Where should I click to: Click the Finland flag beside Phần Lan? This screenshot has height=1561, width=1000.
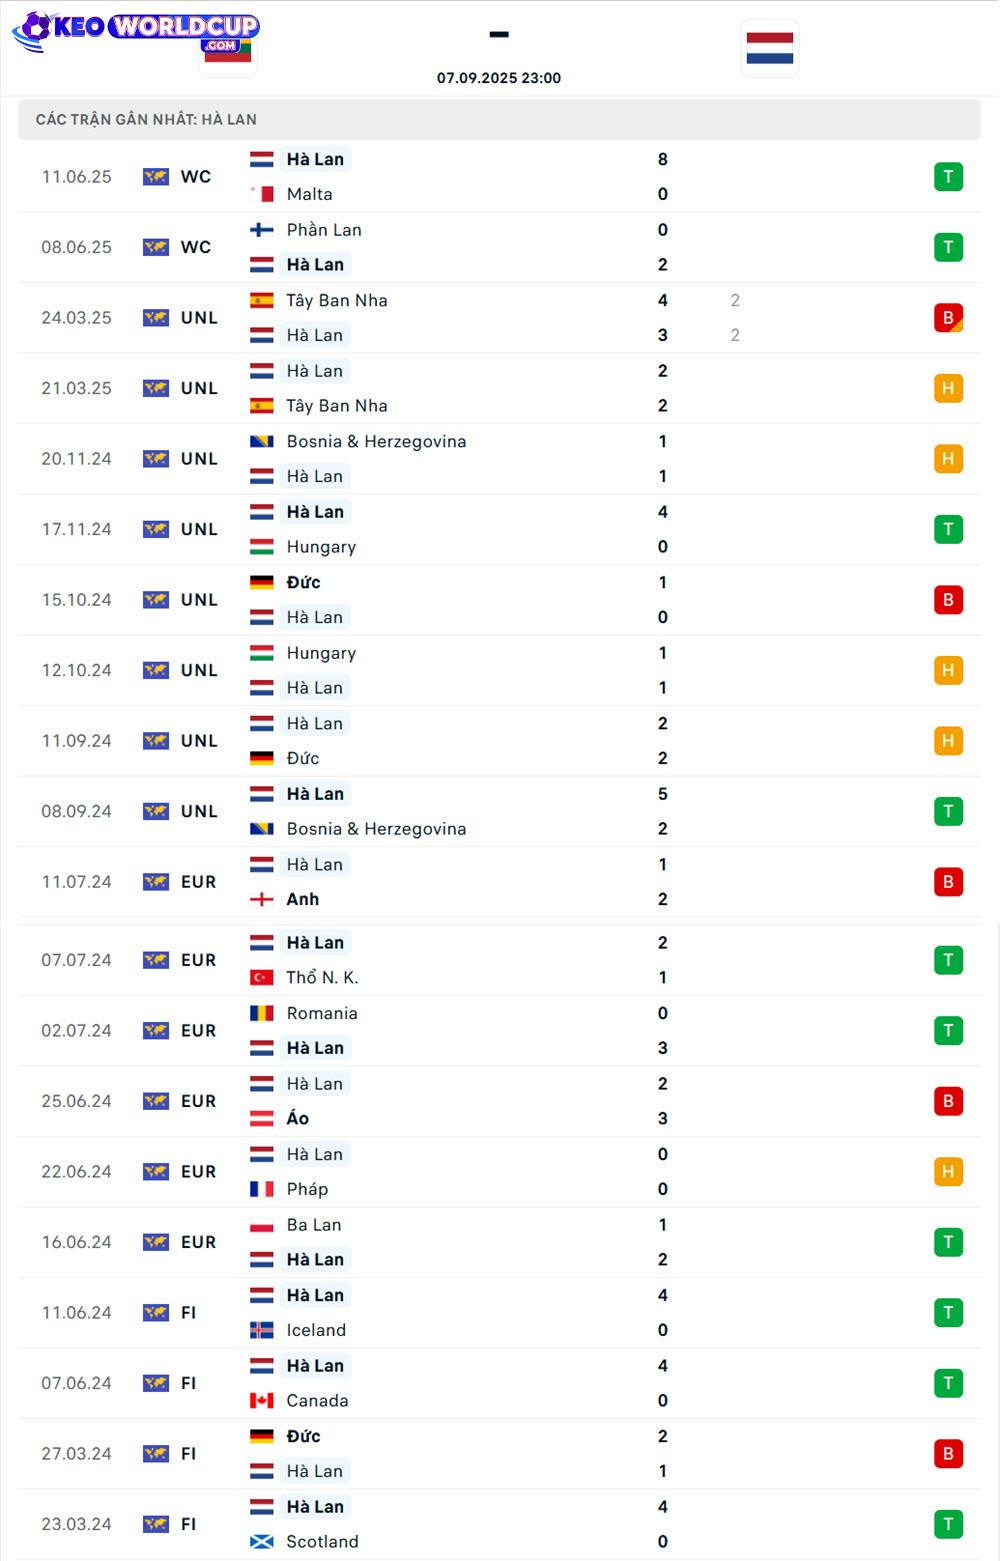pos(262,230)
